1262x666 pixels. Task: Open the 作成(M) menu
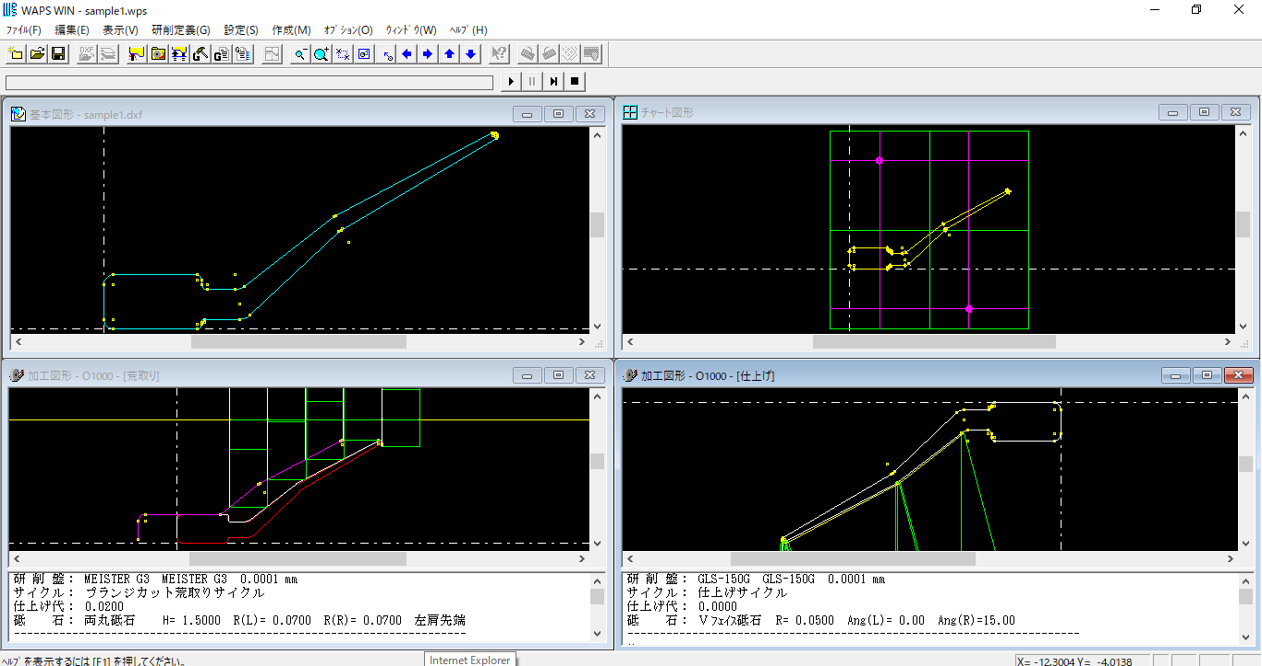tap(292, 30)
